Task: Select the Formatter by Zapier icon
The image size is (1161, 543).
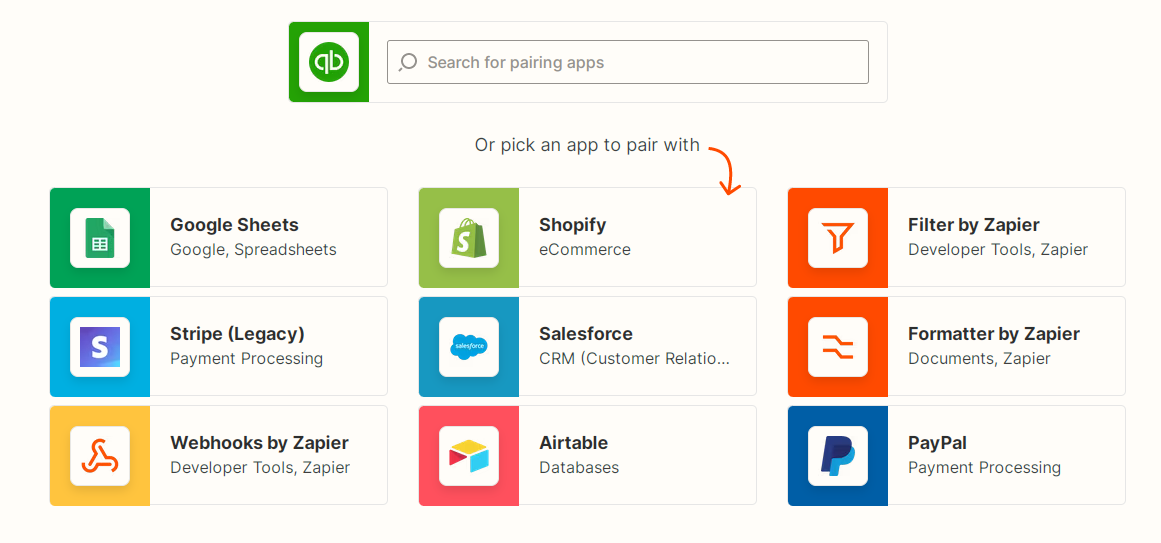Action: (837, 347)
